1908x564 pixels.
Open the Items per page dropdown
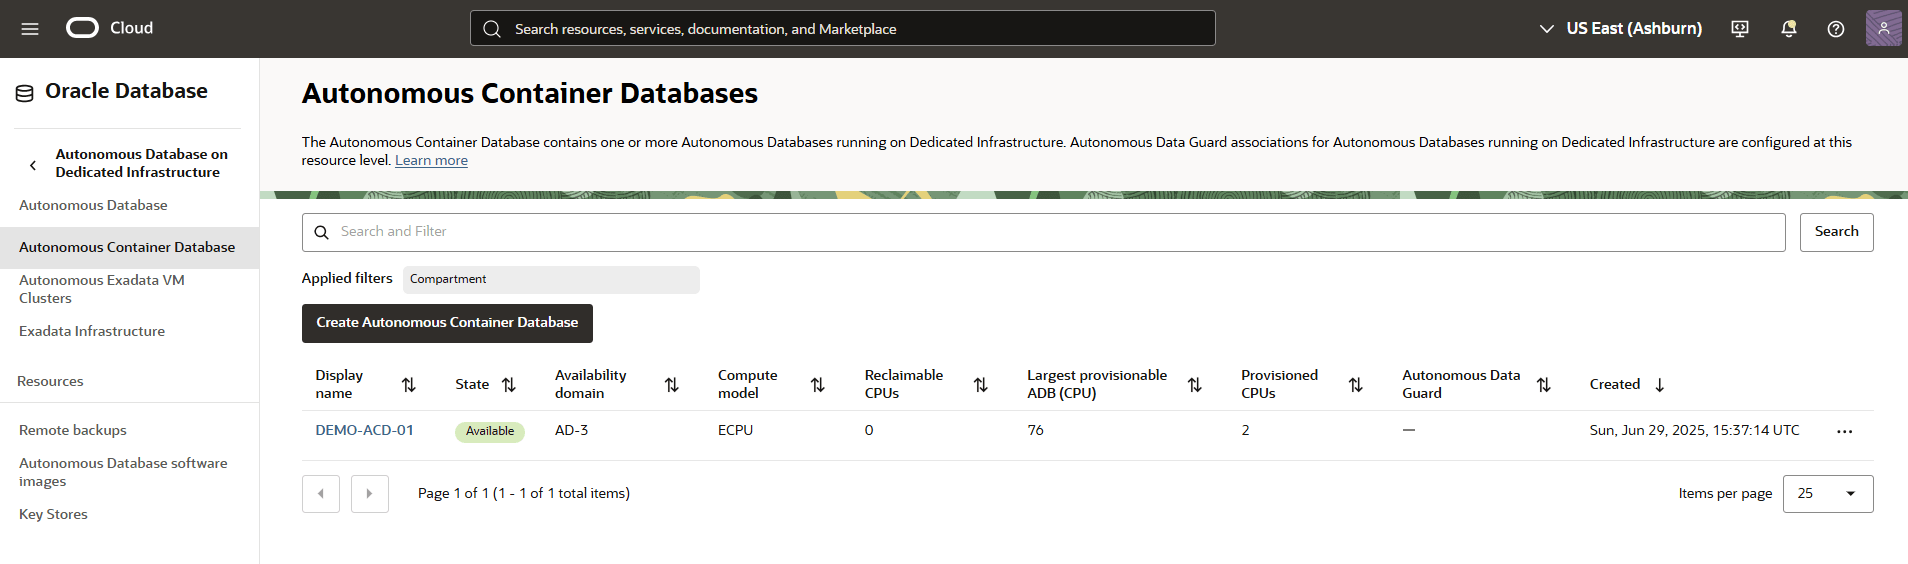(x=1828, y=494)
